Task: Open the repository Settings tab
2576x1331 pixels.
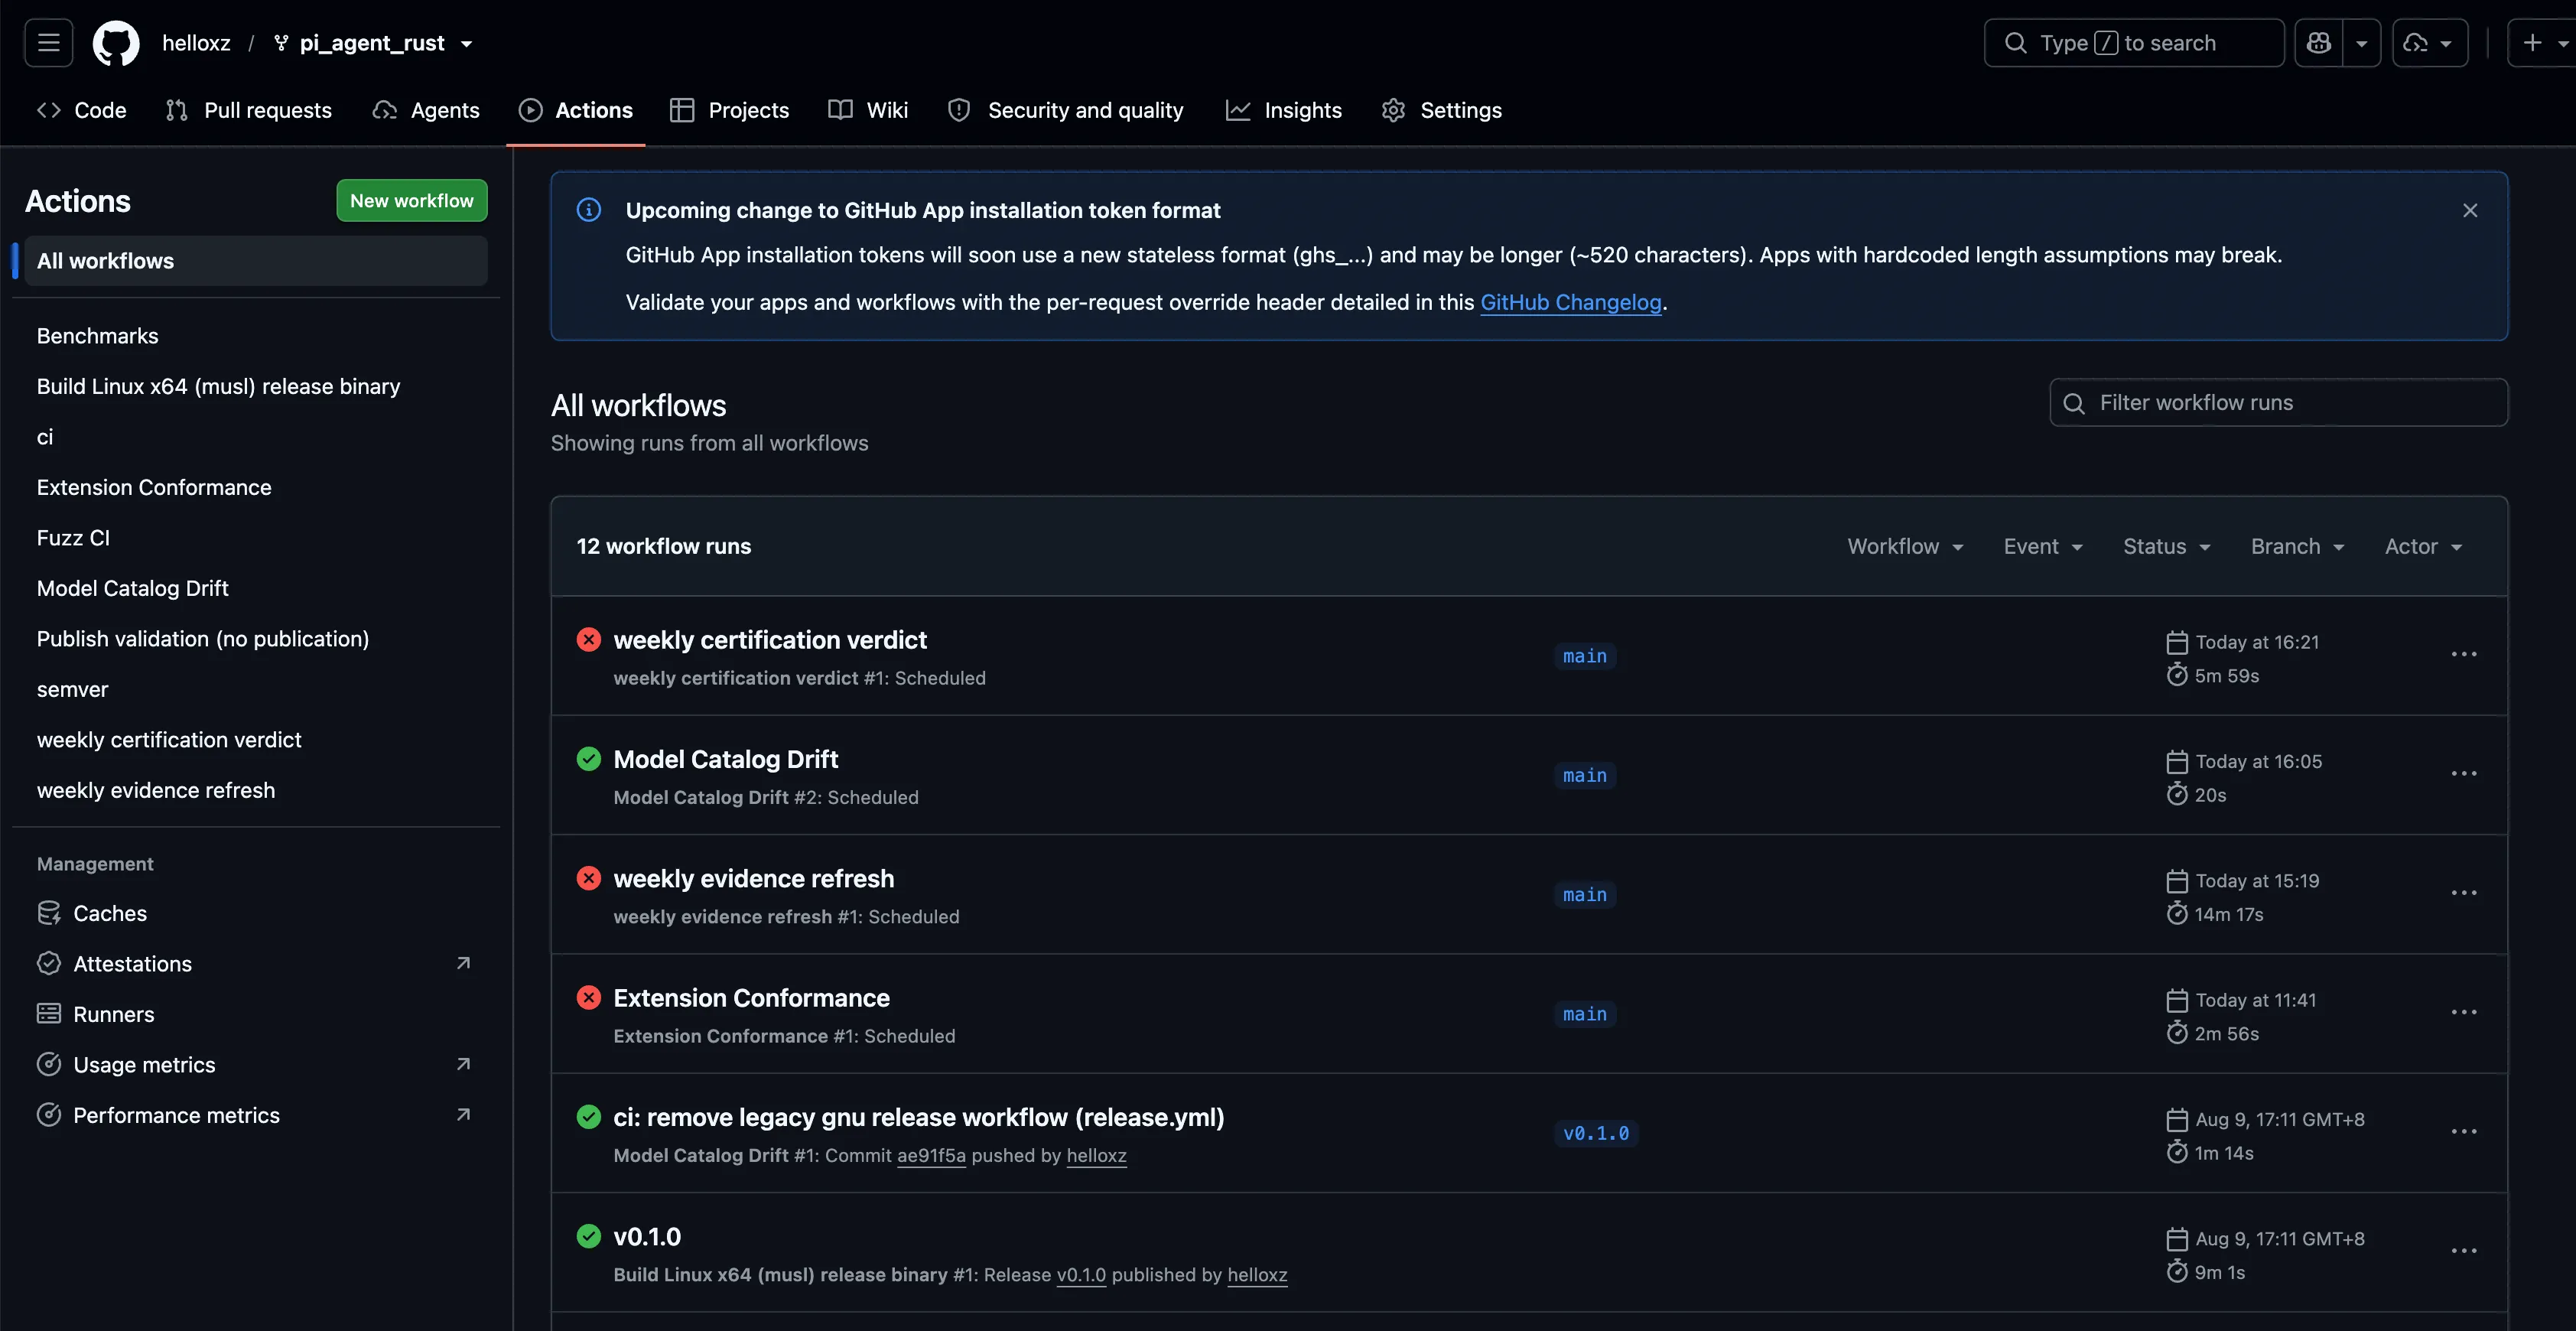Action: (1442, 110)
